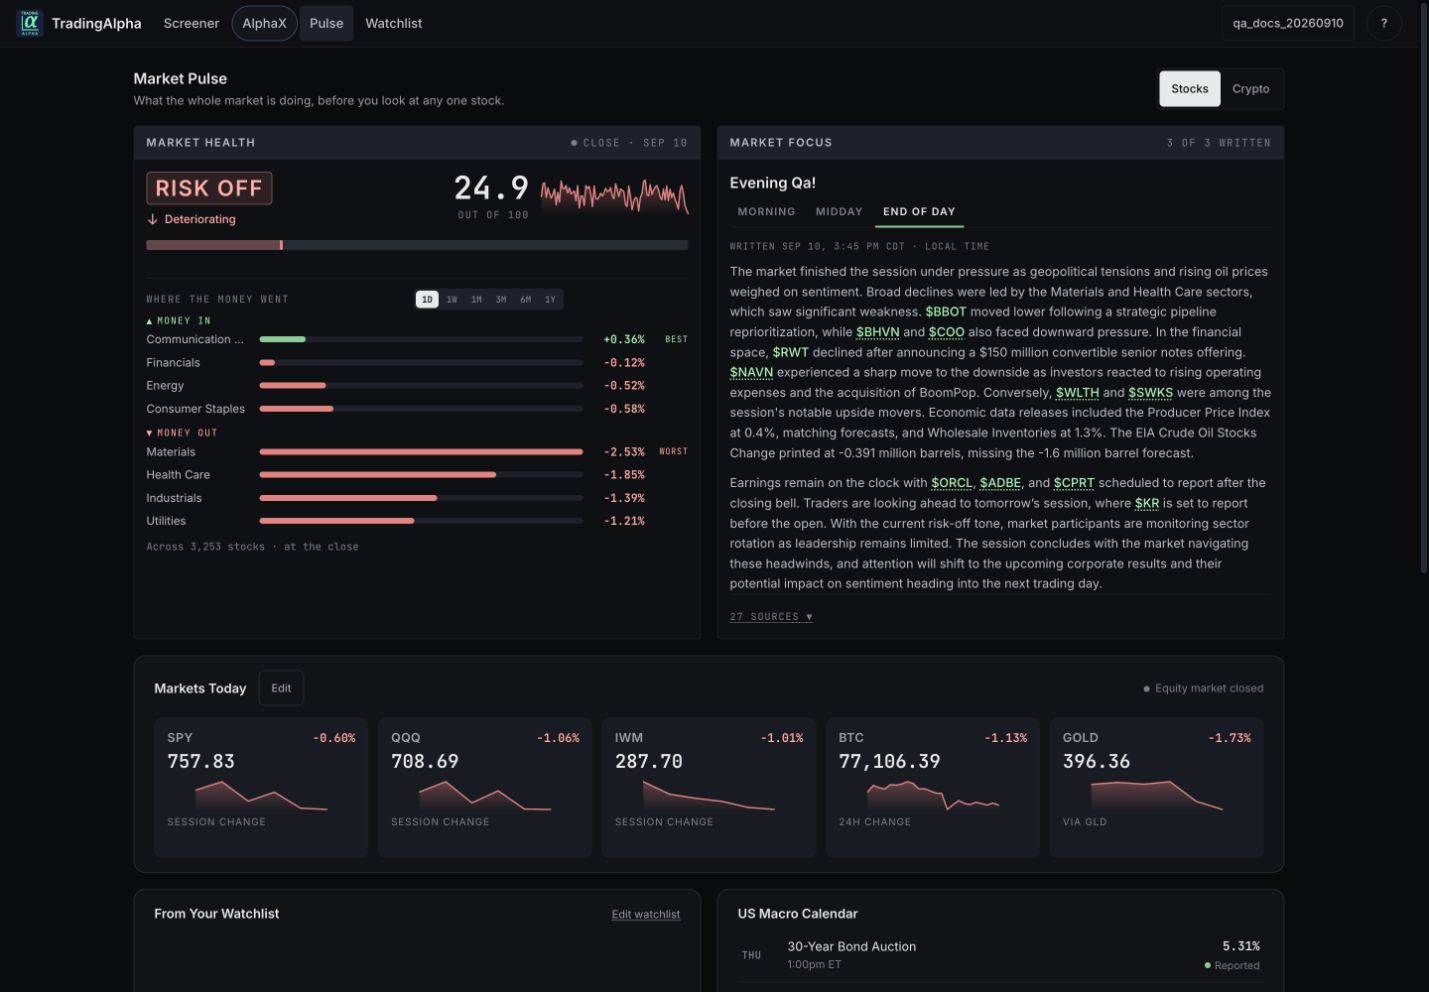Open the $NAVN ticker link
The width and height of the screenshot is (1429, 992).
coord(751,372)
